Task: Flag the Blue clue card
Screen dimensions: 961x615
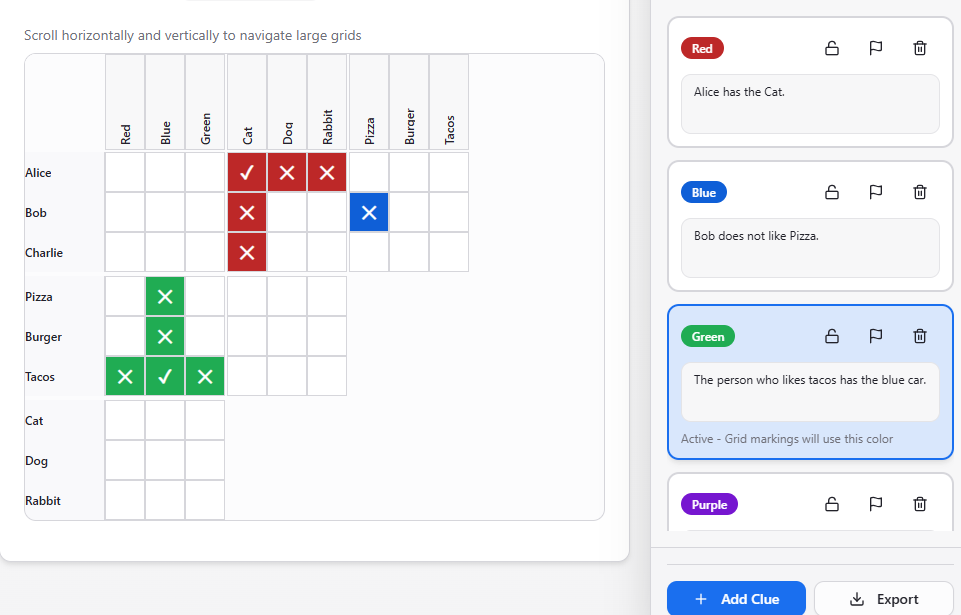Action: [x=876, y=192]
